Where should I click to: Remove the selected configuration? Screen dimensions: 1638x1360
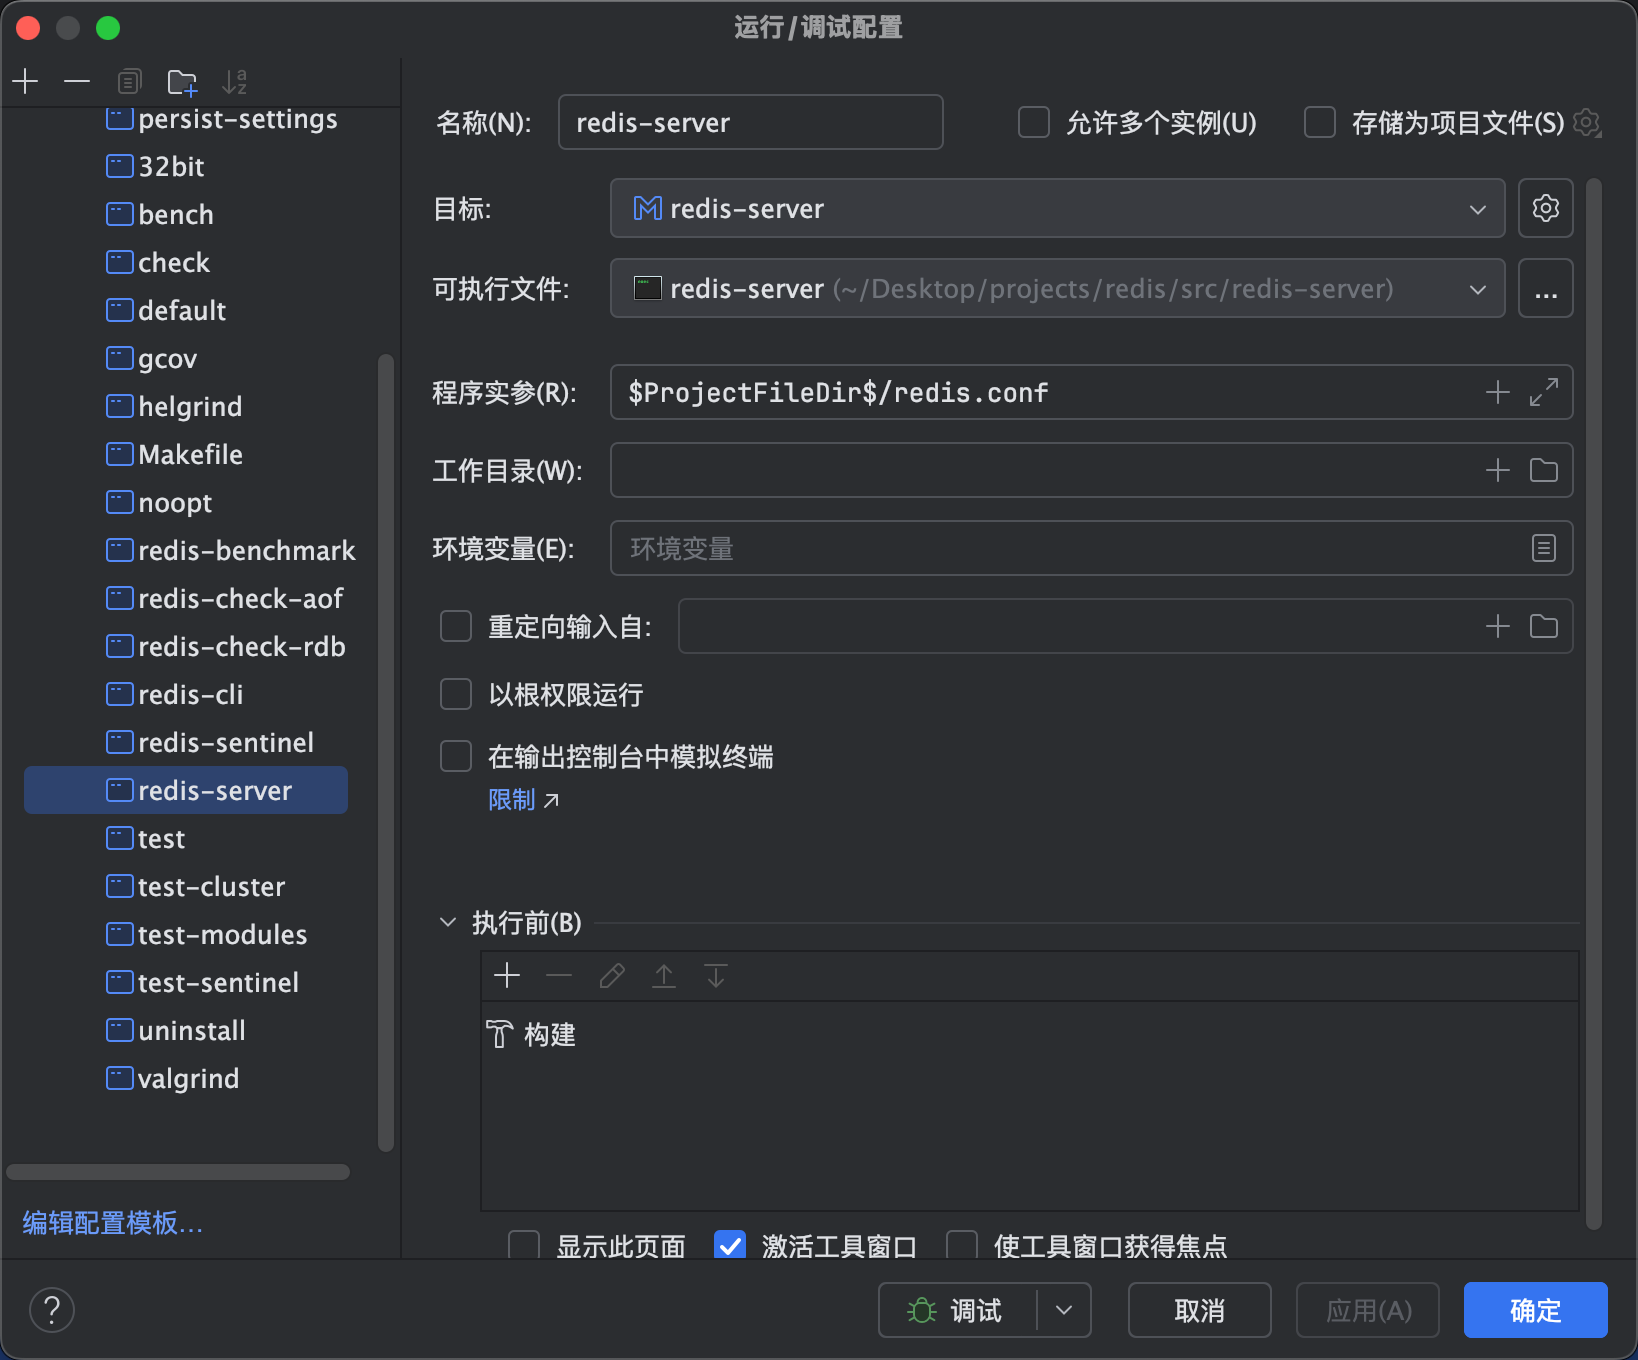(x=77, y=81)
